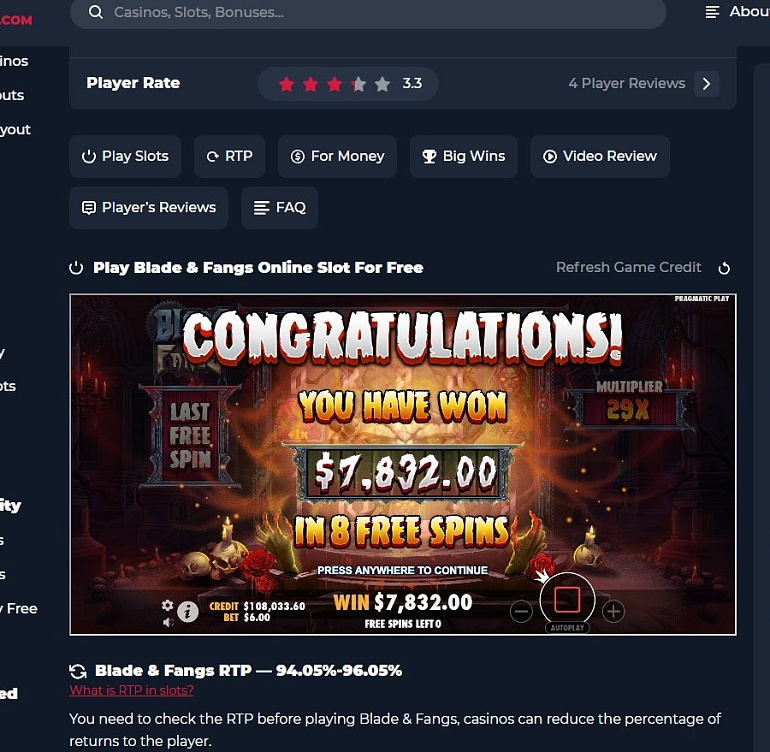The image size is (770, 752).
Task: Mute the game sound speaker
Action: [168, 622]
